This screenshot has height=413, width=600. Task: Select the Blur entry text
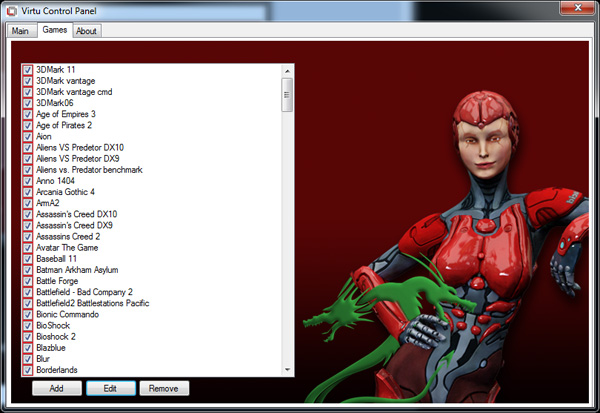pyautogui.click(x=43, y=359)
